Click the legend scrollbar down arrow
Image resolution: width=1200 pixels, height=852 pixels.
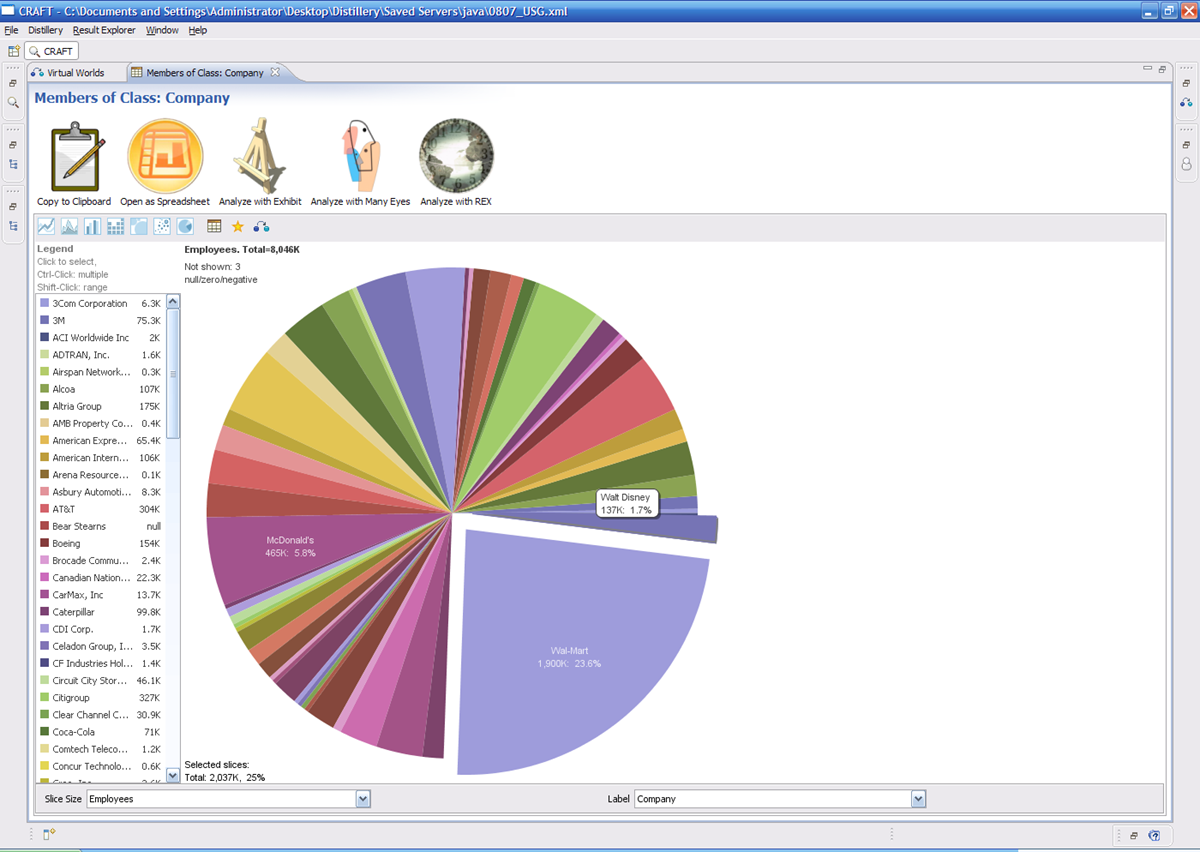tap(173, 775)
